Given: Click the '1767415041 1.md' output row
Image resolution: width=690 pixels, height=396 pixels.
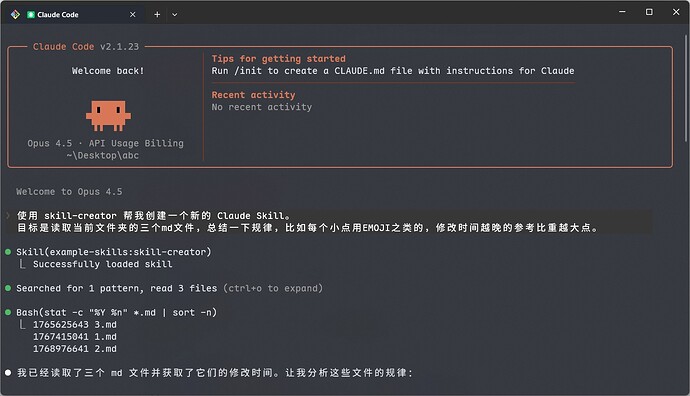Looking at the screenshot, I should 75,337.
